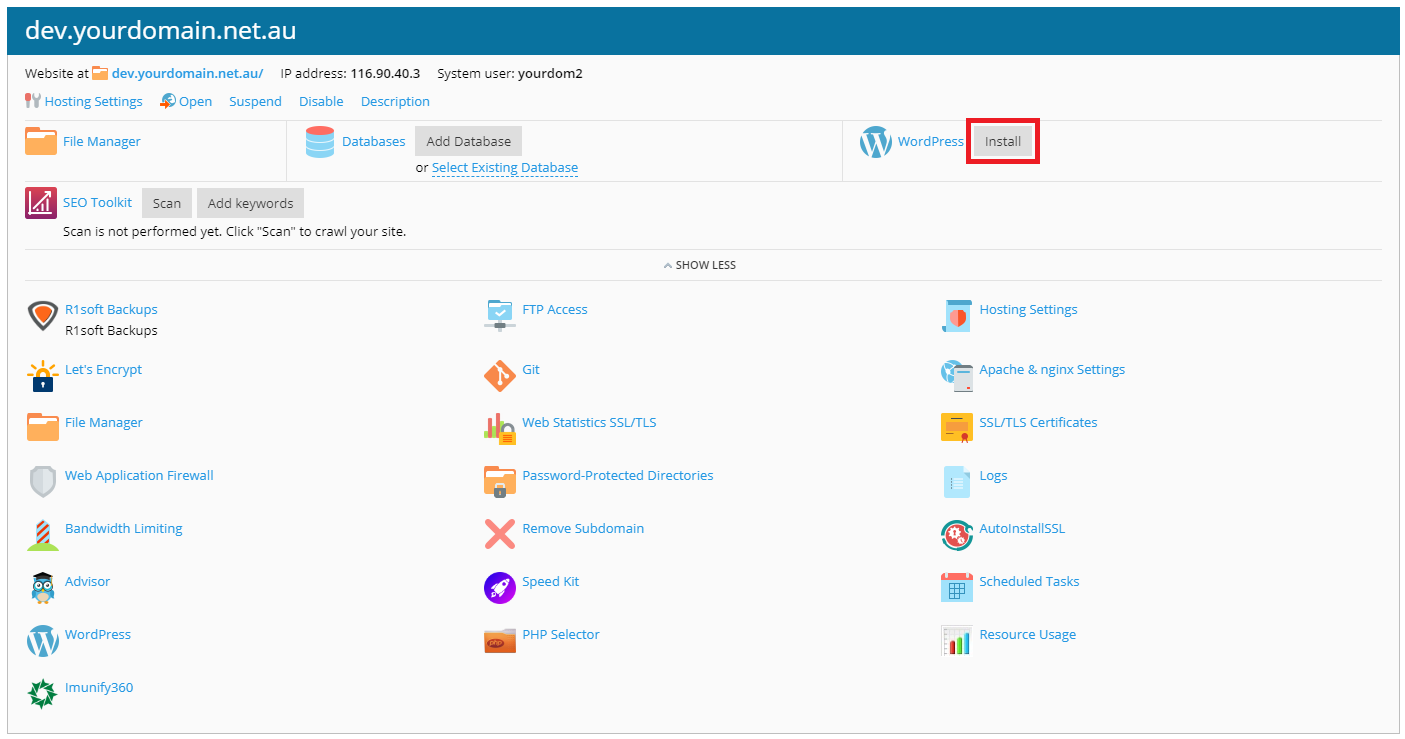Open the Speed Kit link
The width and height of the screenshot is (1405, 739).
pyautogui.click(x=551, y=581)
